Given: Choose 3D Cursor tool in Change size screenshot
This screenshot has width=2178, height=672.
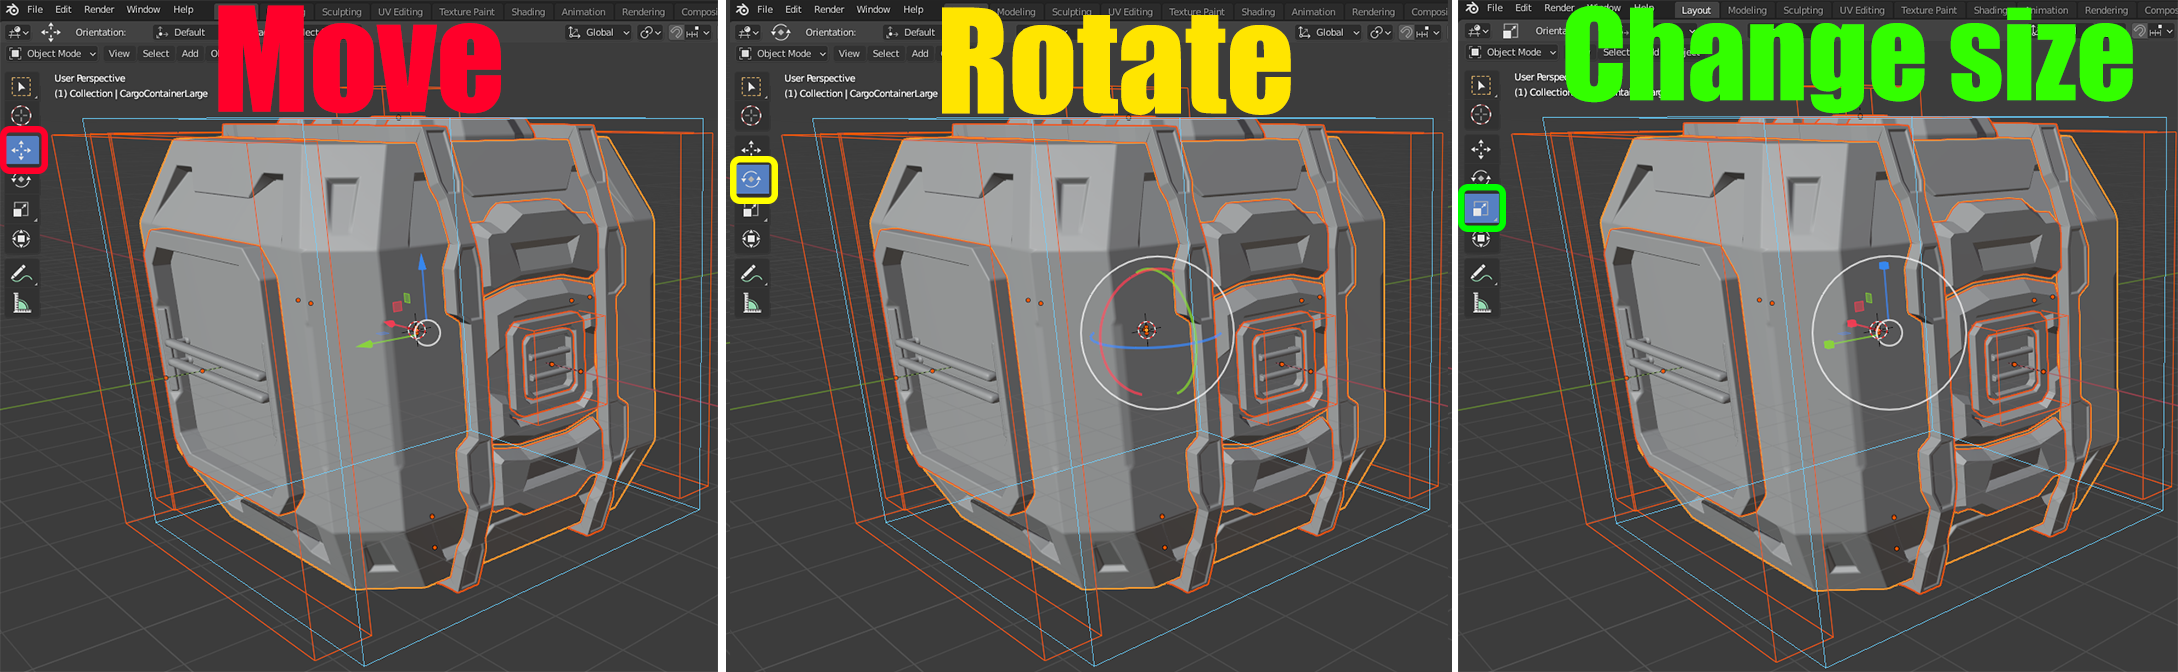Looking at the screenshot, I should pyautogui.click(x=1482, y=115).
